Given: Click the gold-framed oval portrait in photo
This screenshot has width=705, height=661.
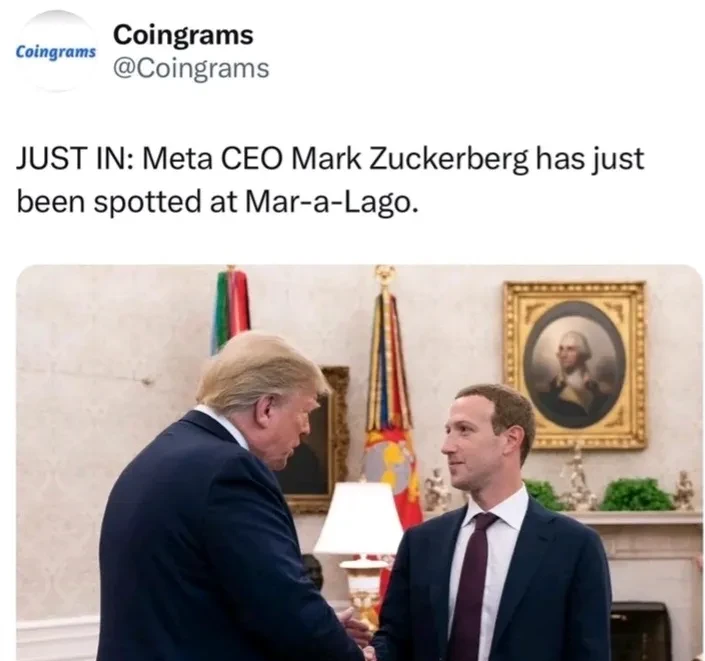Looking at the screenshot, I should tap(575, 365).
